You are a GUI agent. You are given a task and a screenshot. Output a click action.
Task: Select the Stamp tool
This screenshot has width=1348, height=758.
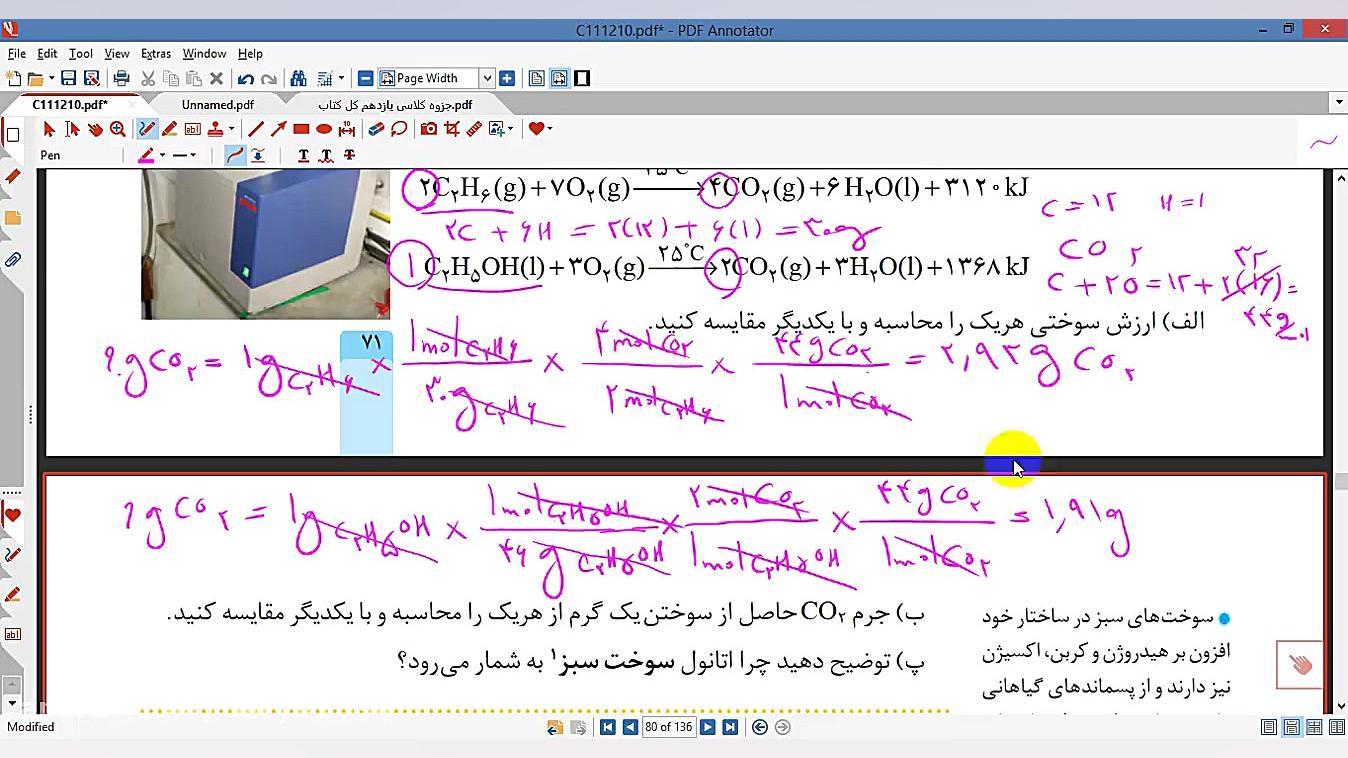215,129
